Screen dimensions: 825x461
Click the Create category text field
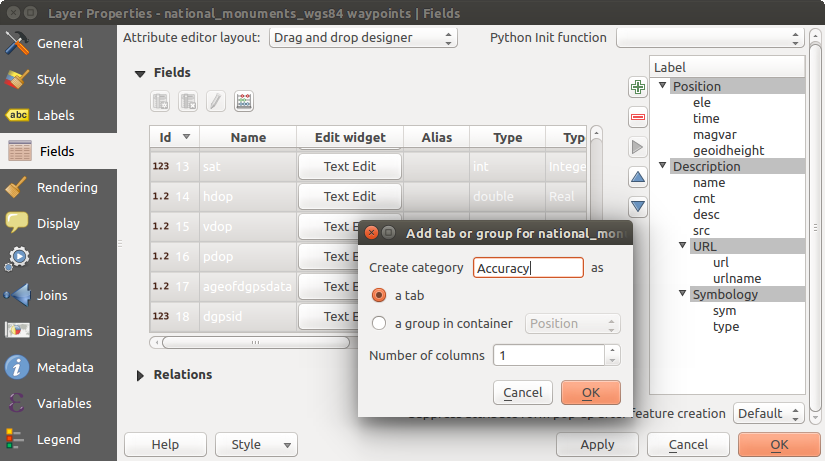pyautogui.click(x=528, y=267)
